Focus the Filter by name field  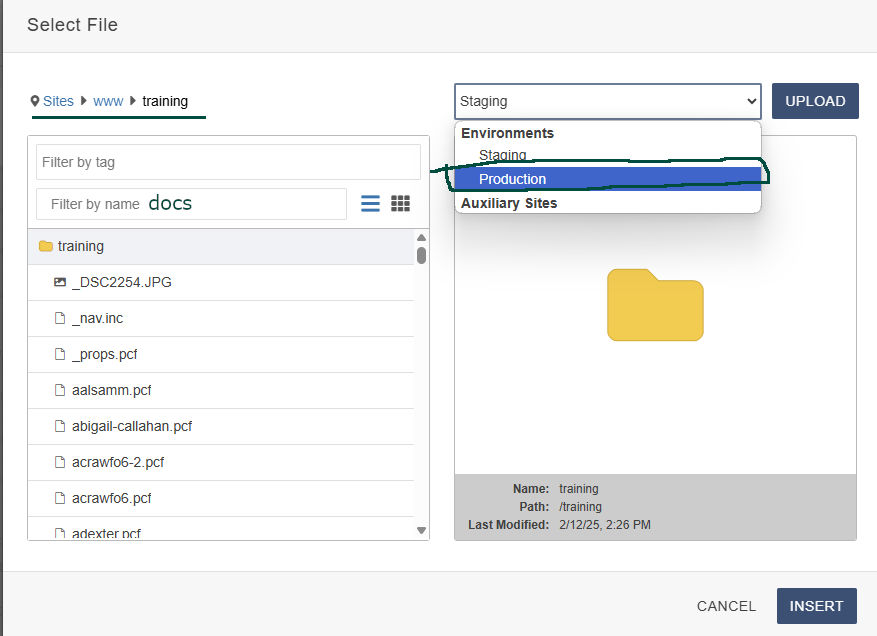click(191, 204)
